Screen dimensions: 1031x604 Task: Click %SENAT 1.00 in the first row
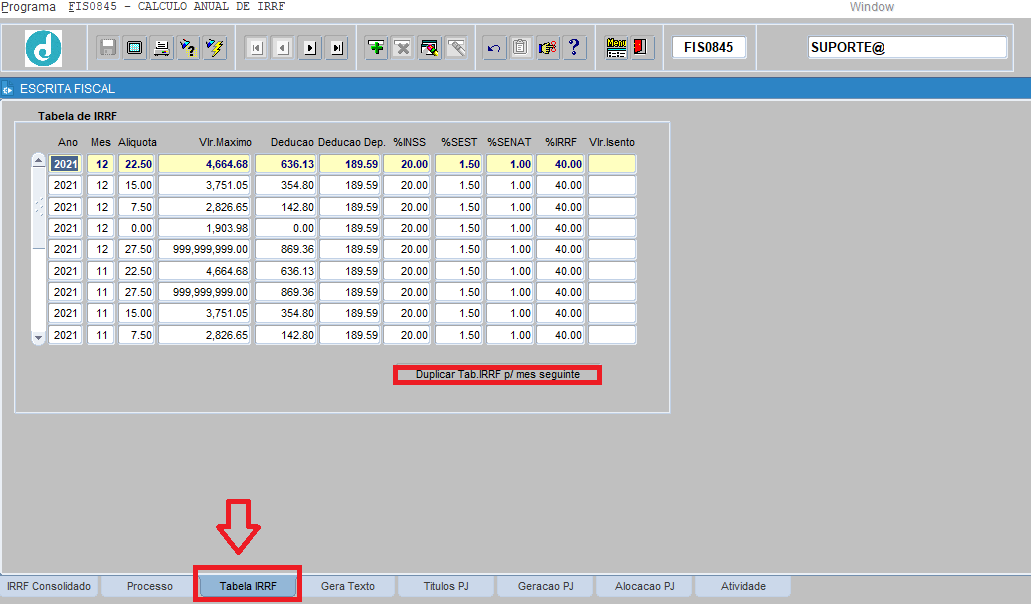pos(510,164)
